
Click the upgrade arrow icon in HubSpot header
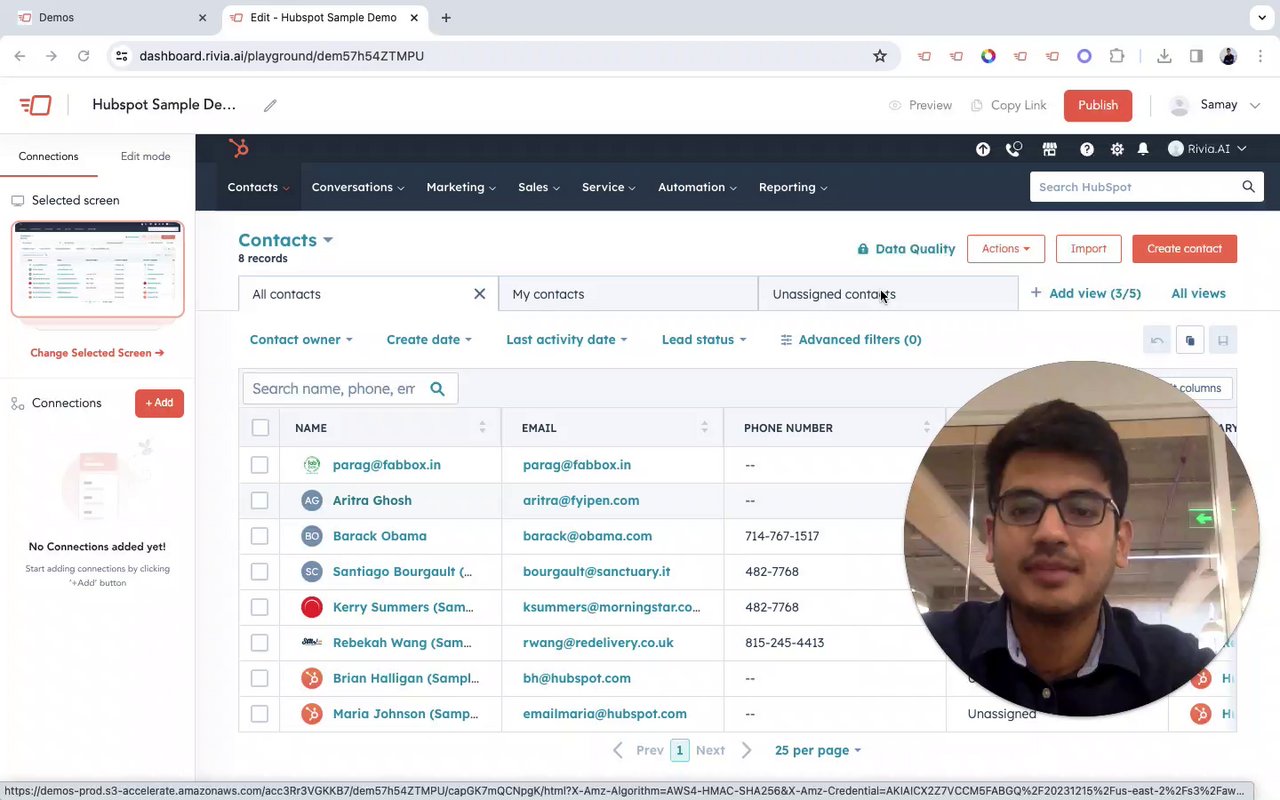(x=983, y=149)
